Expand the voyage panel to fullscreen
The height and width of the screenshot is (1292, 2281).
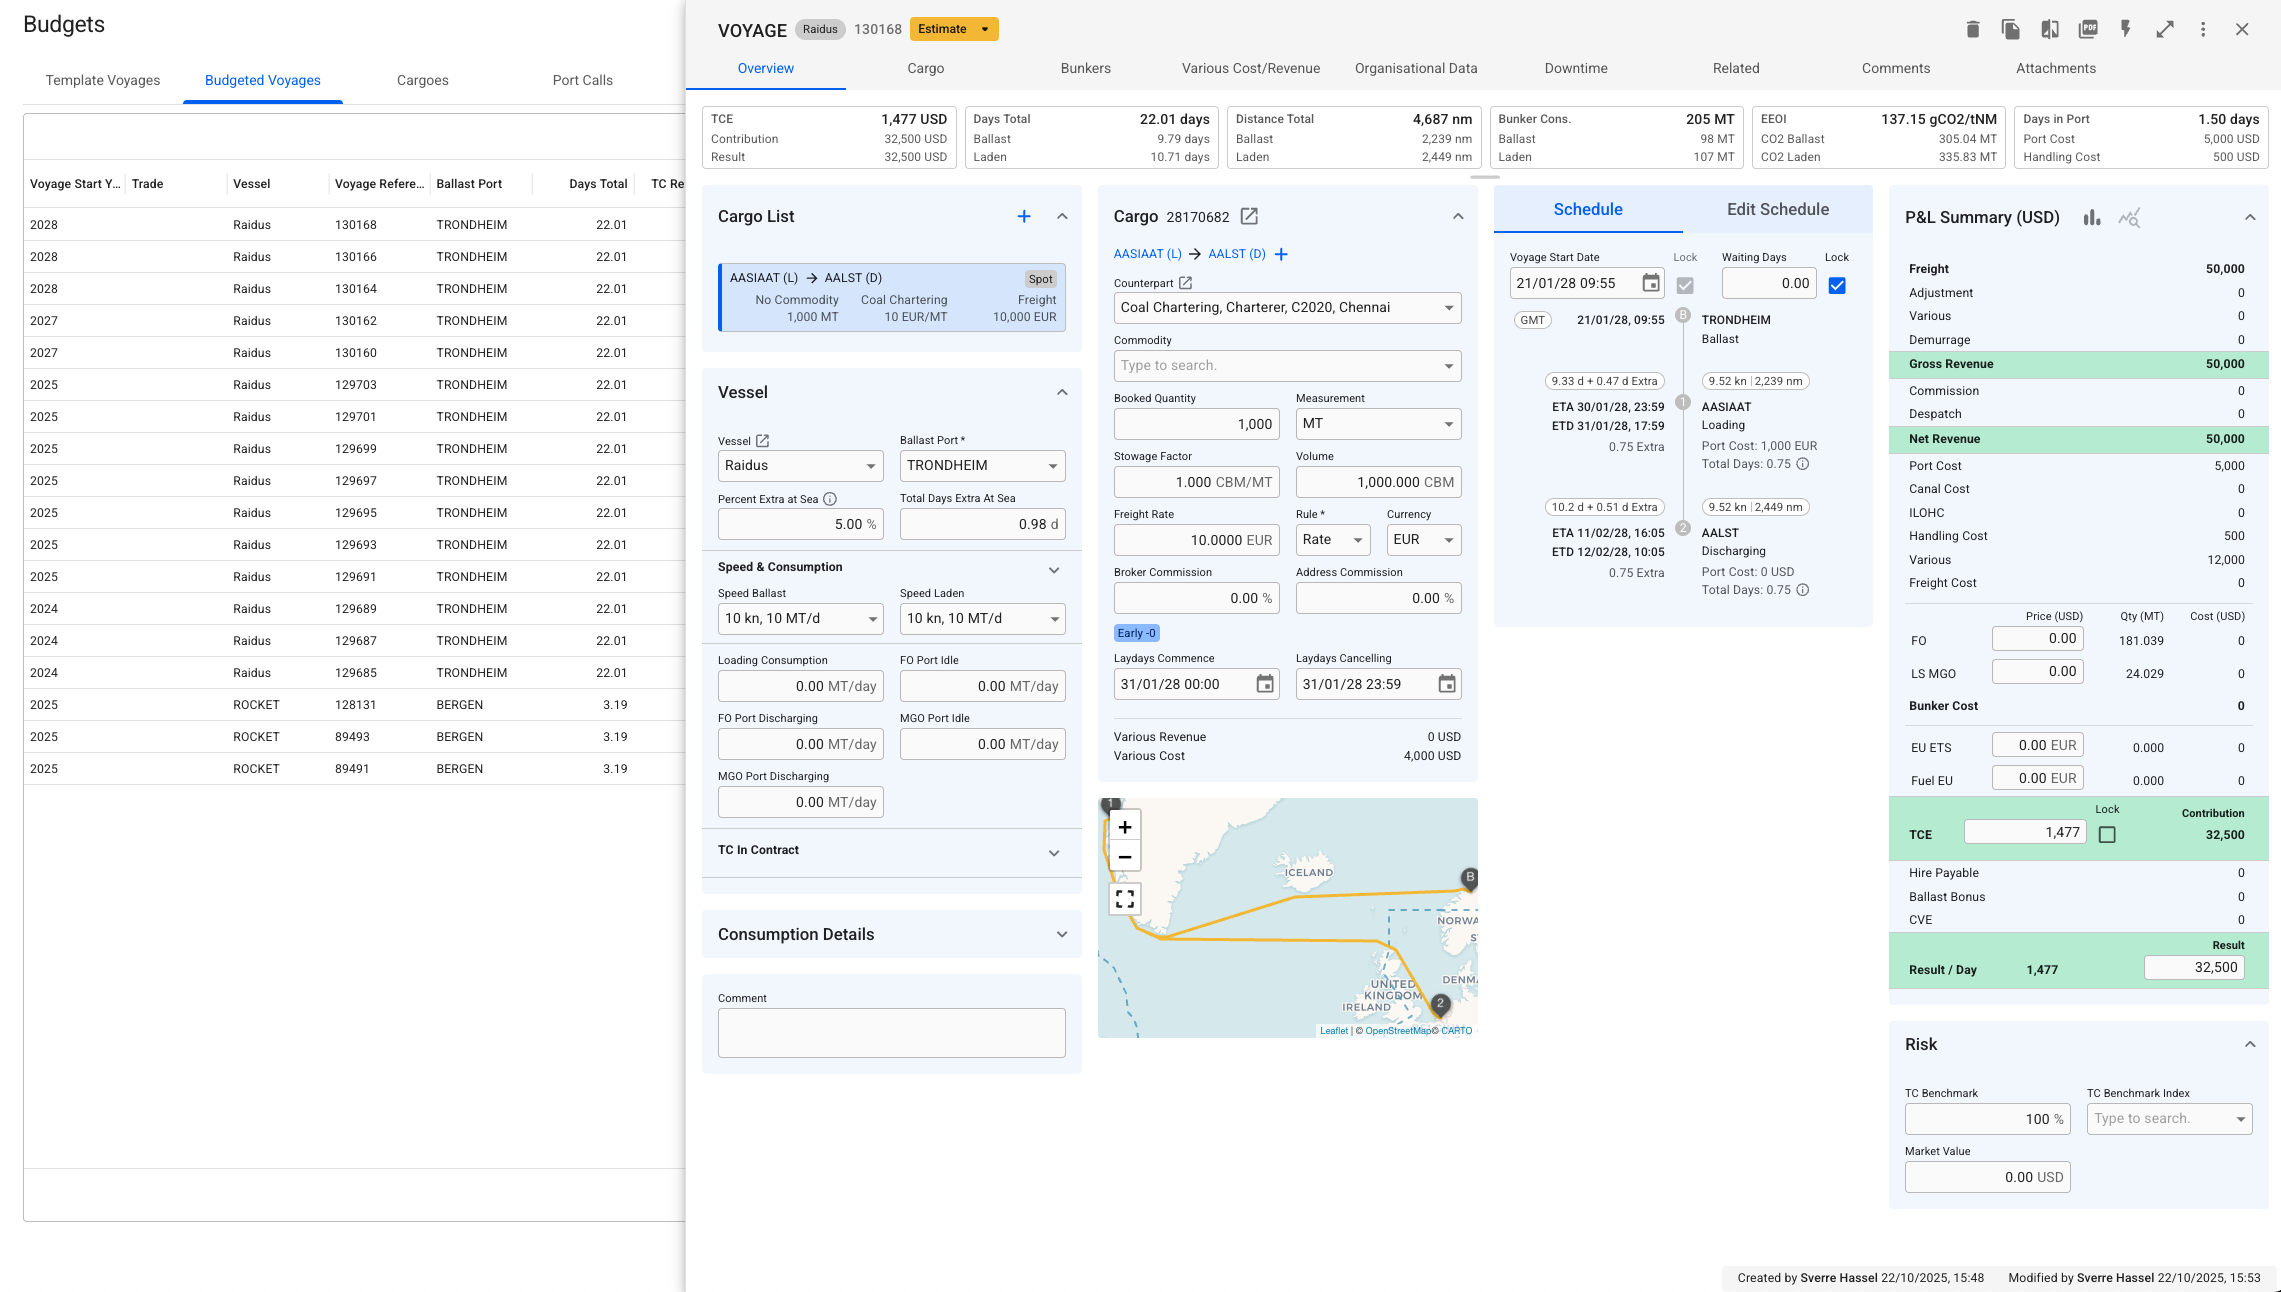[x=2164, y=29]
